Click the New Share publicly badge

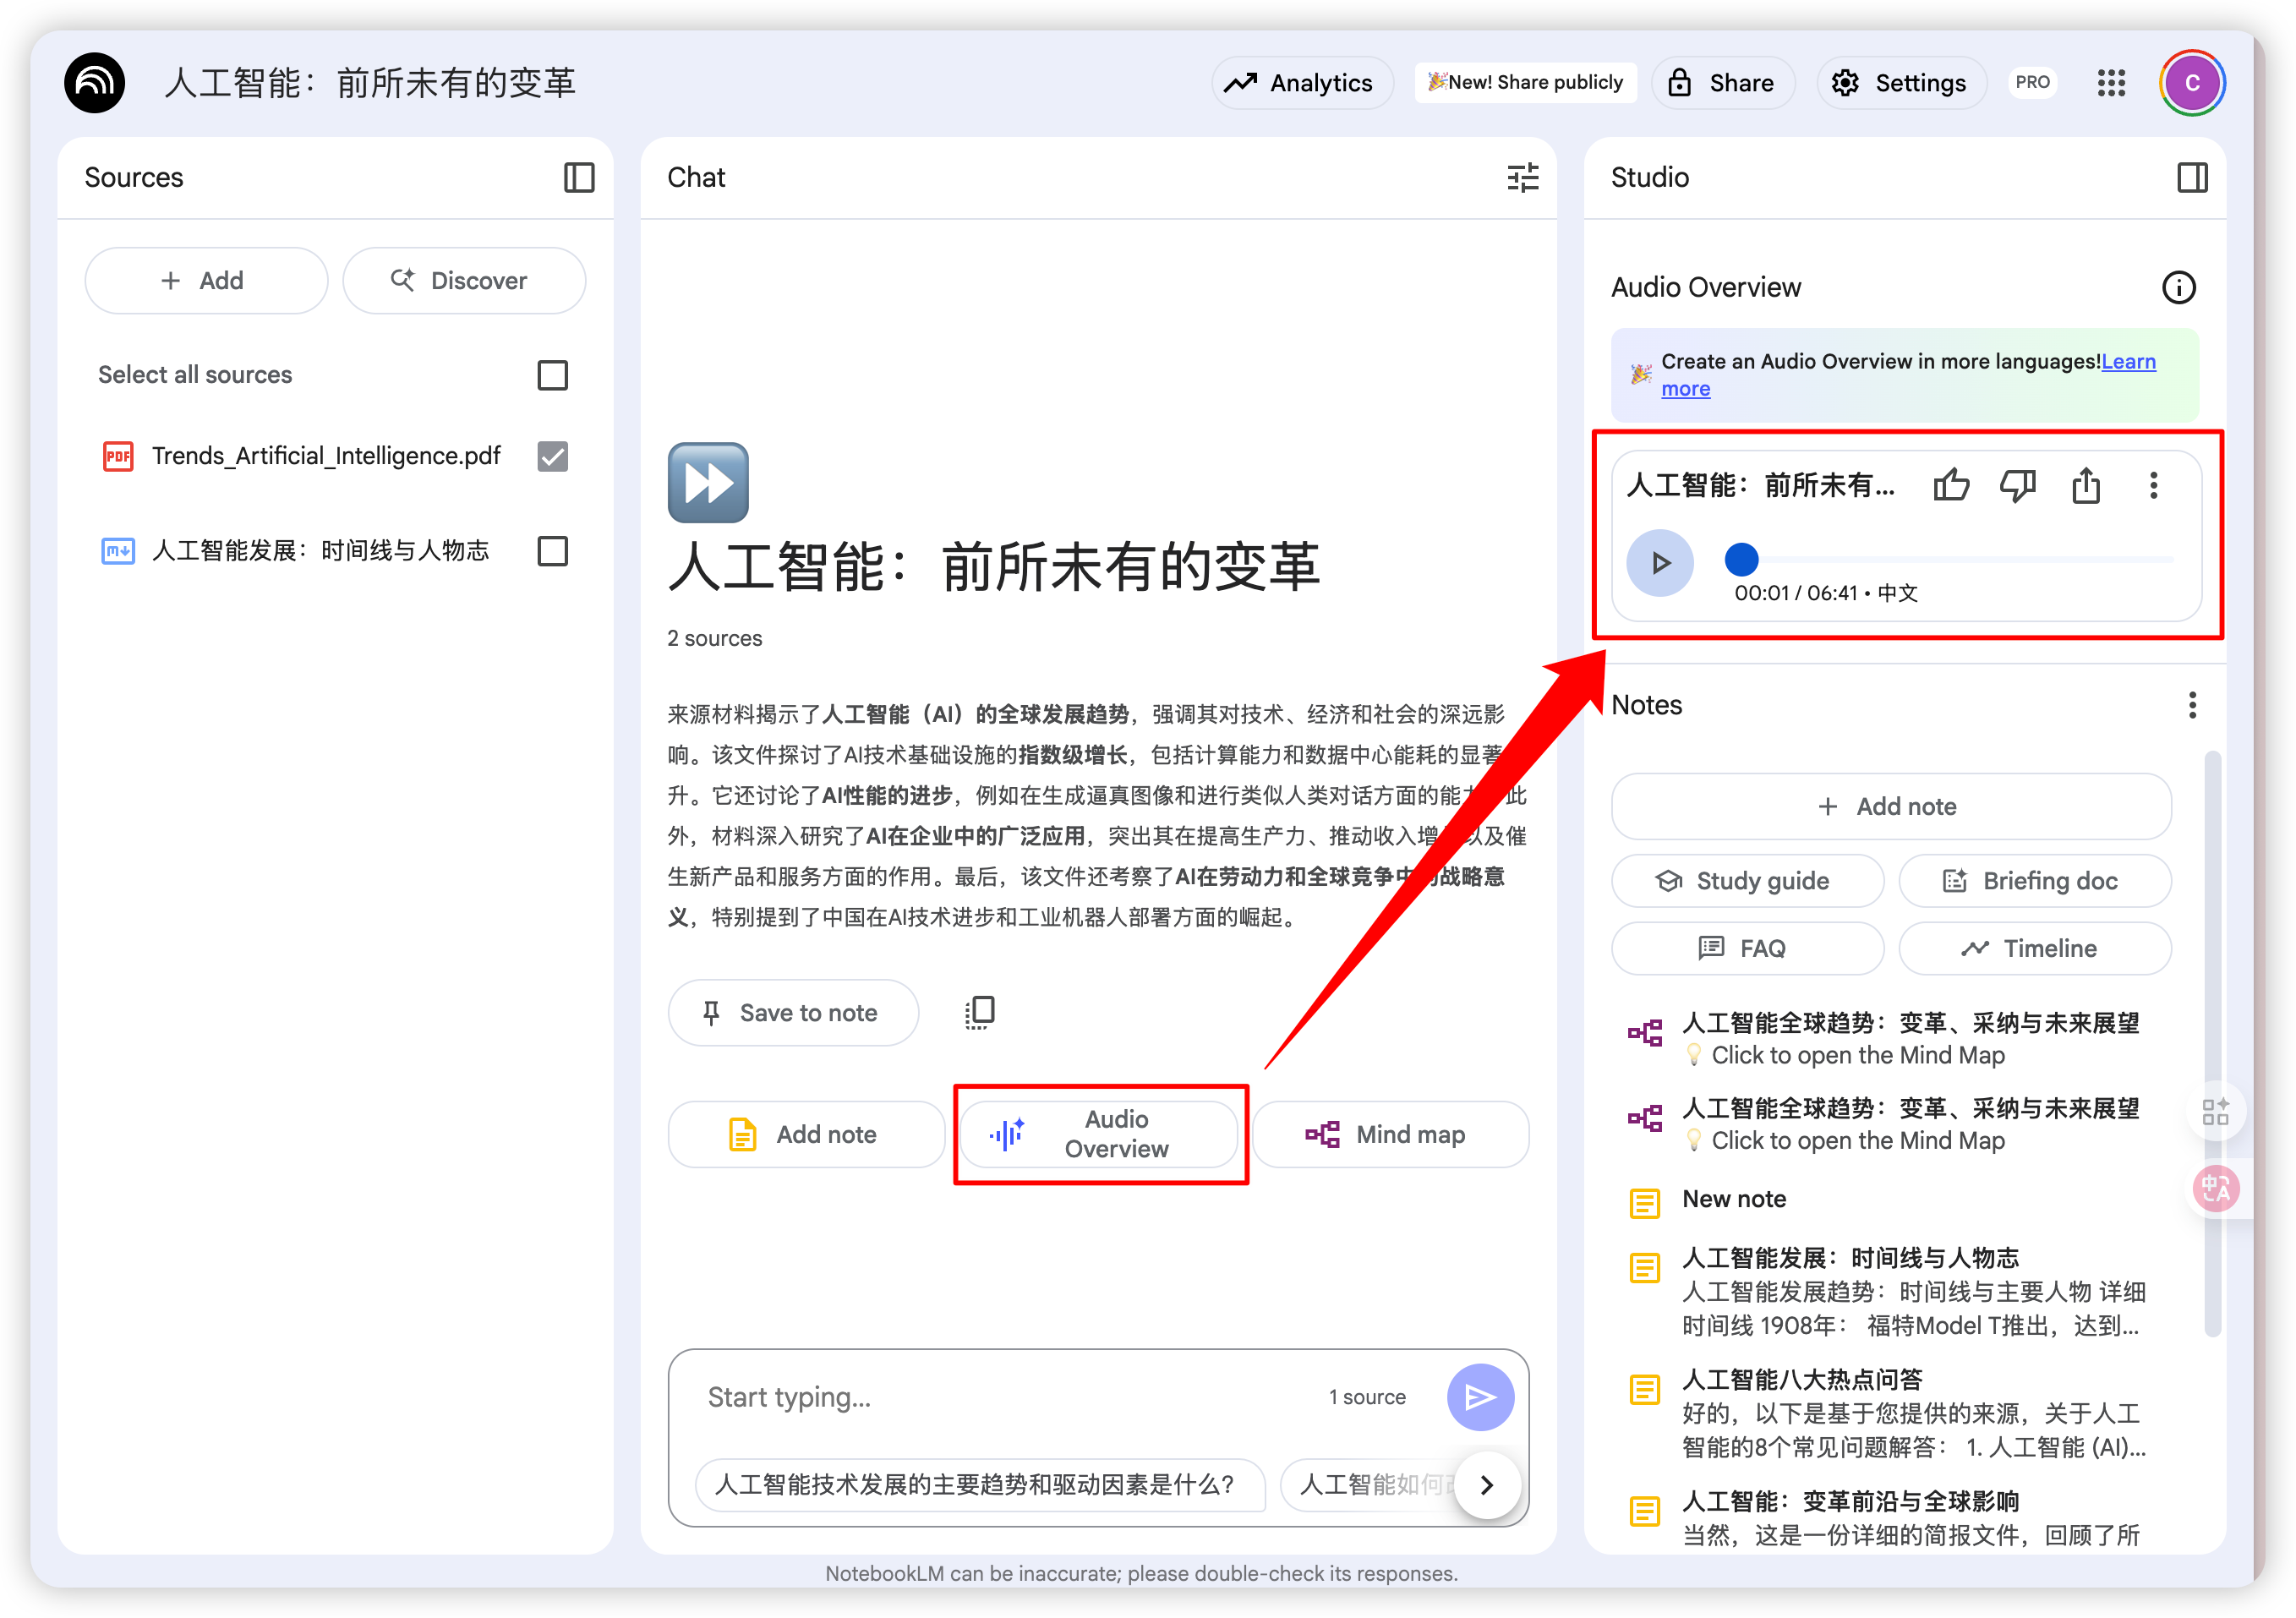[x=1525, y=82]
